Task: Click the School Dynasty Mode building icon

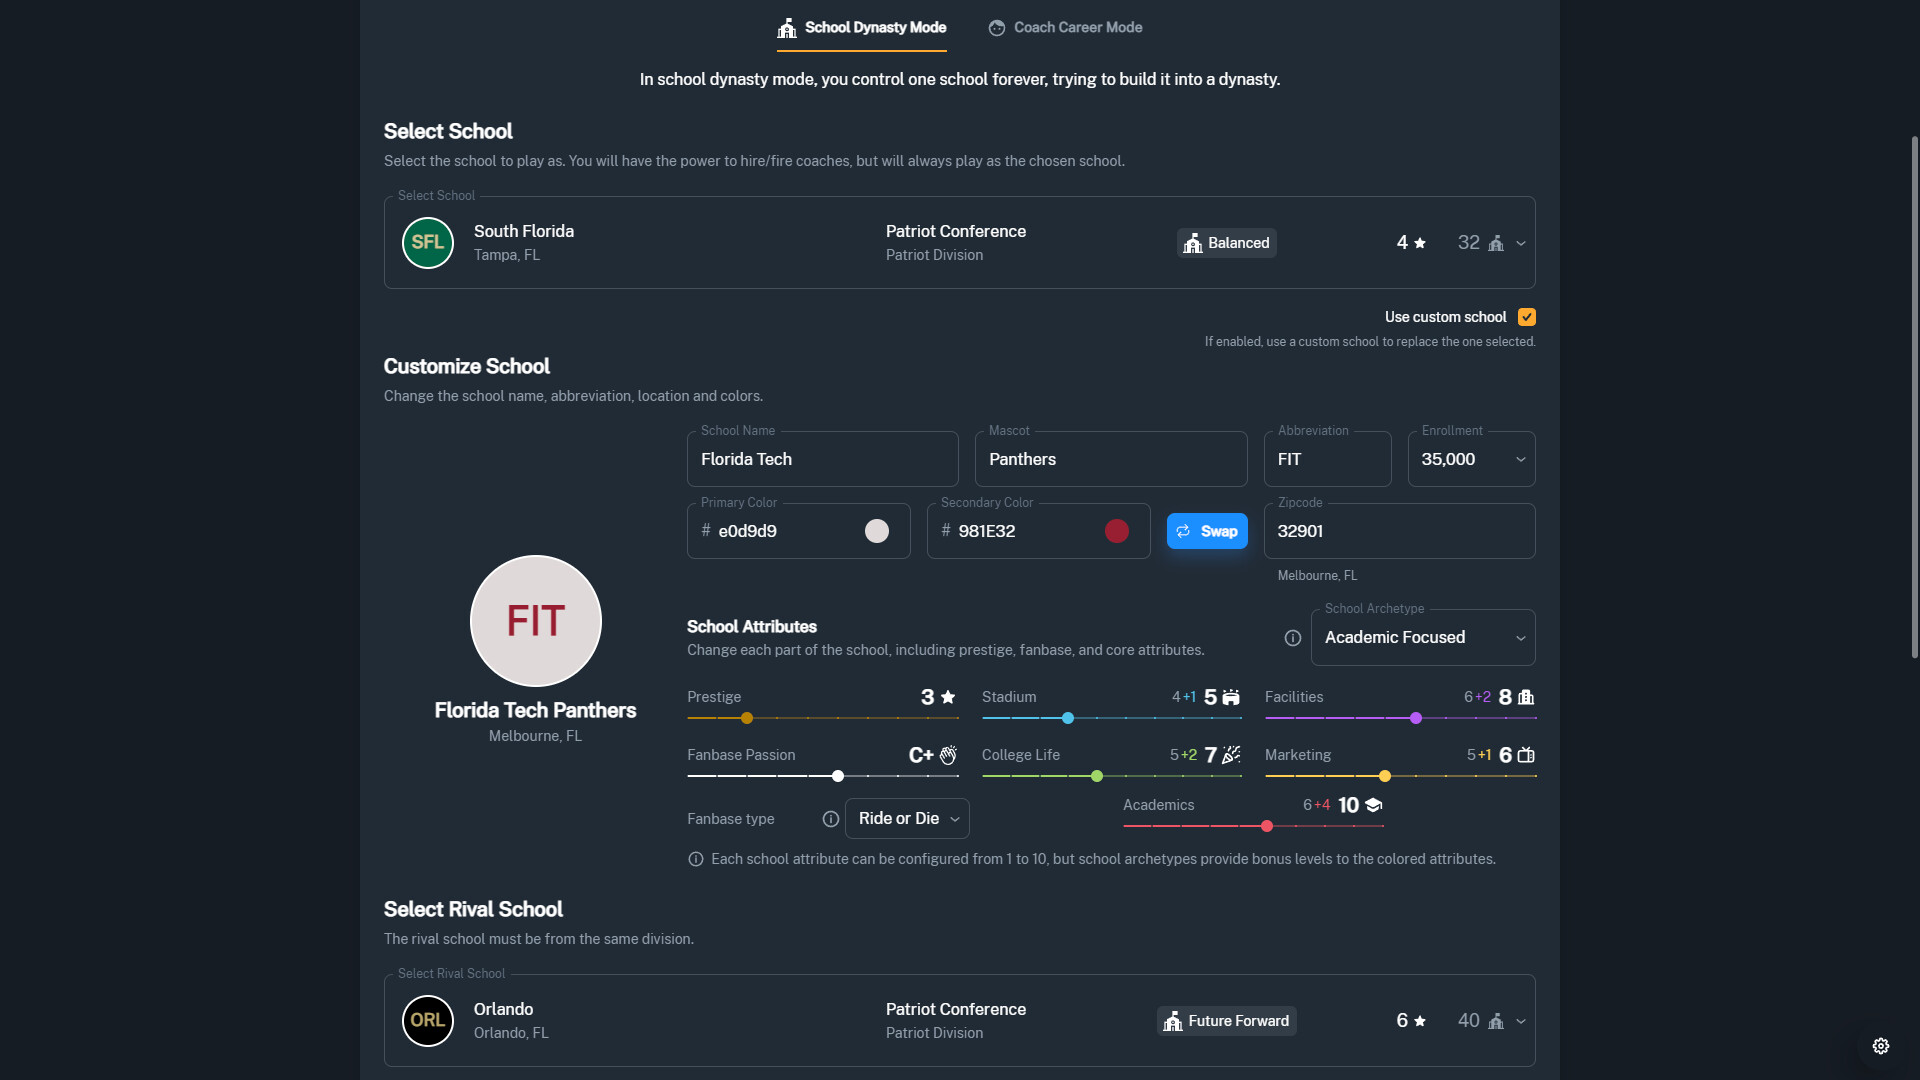Action: coord(787,27)
